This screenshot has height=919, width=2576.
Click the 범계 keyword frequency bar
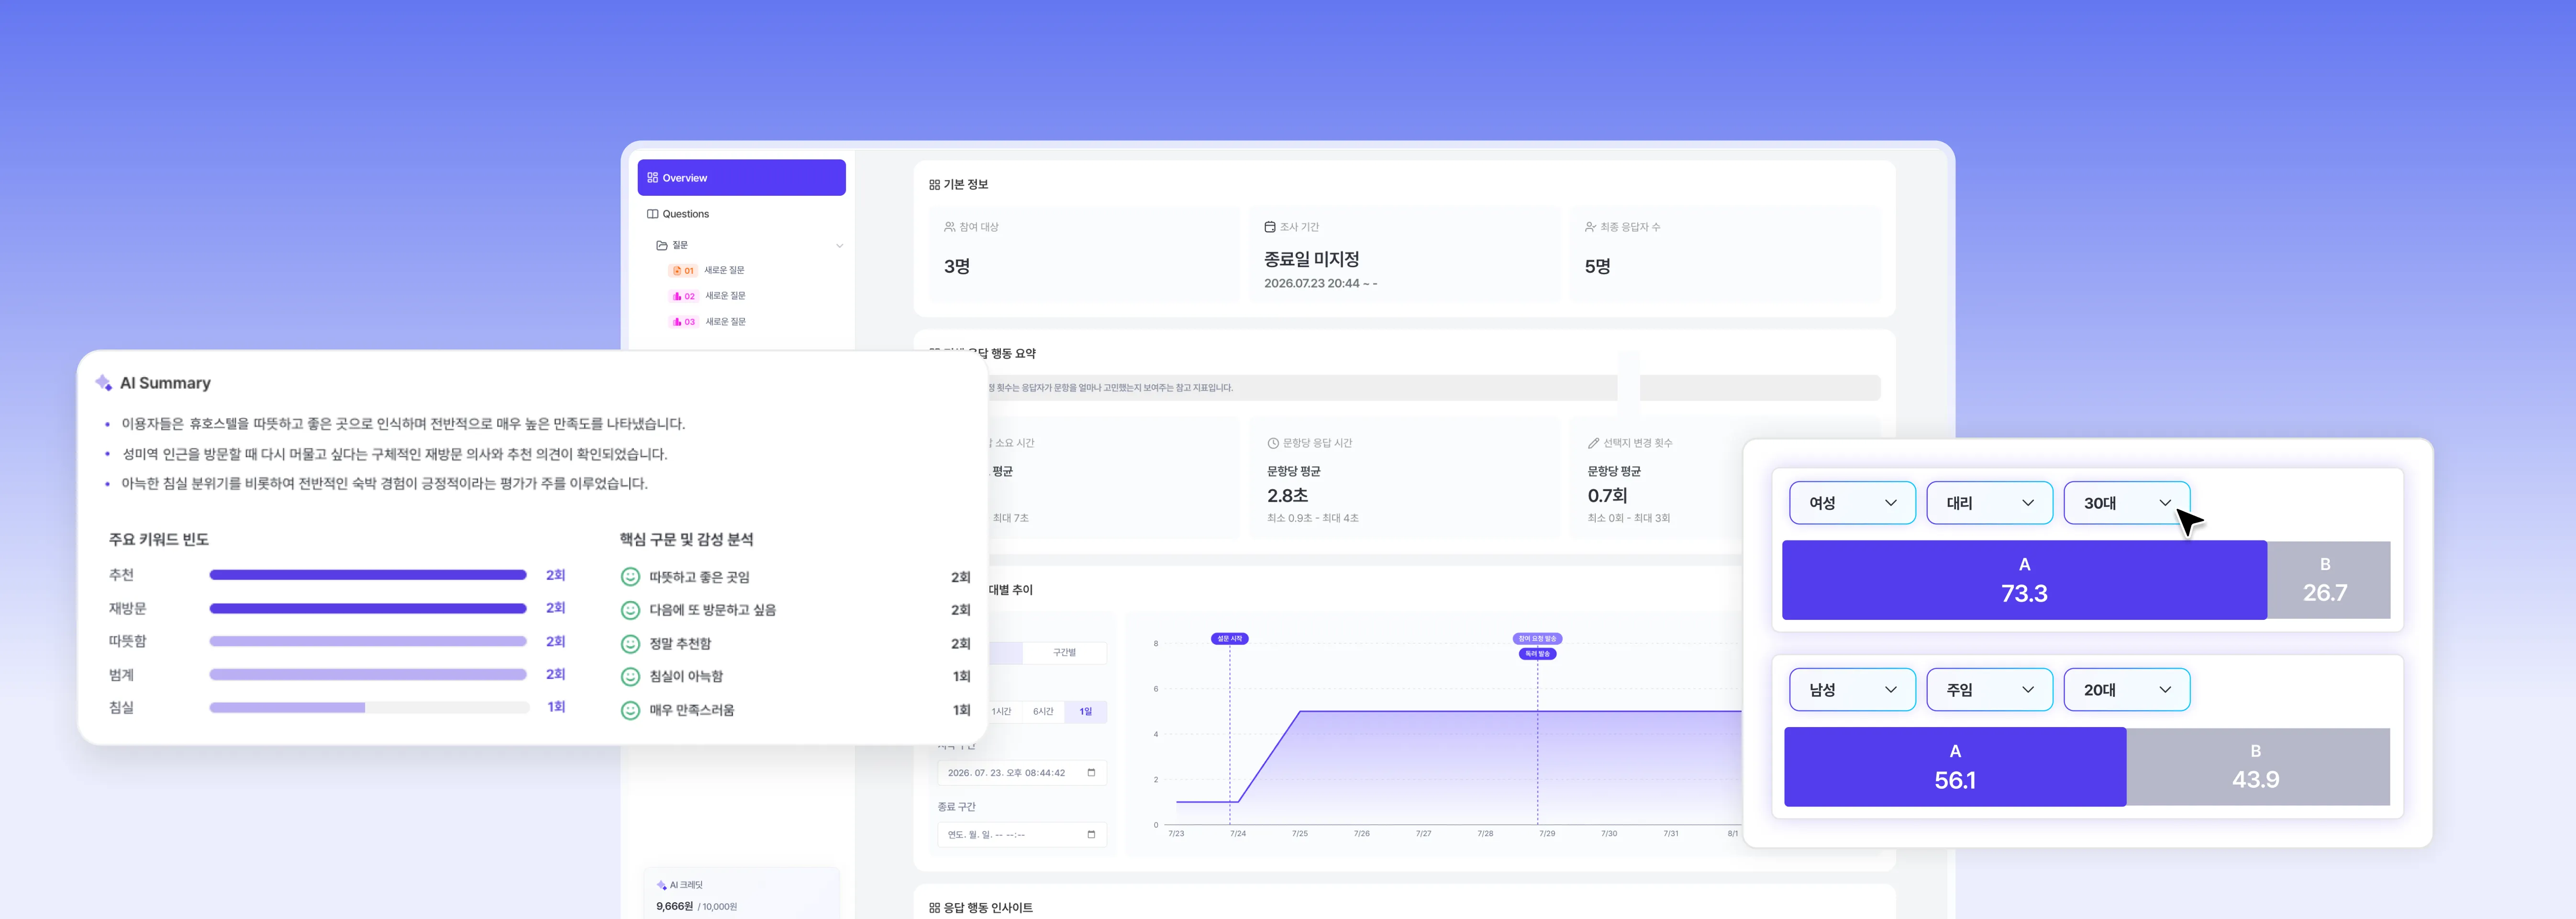tap(368, 675)
